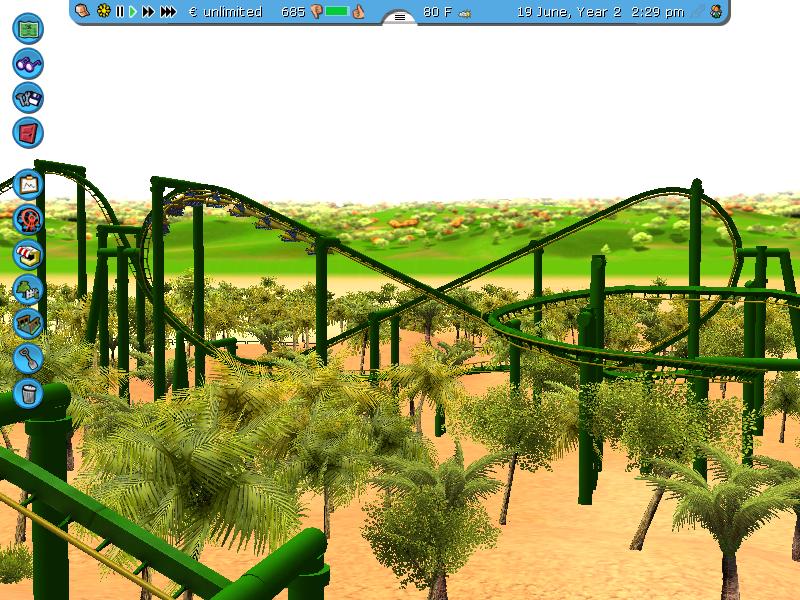Collapse the top status bar via center tab
Screen dimensions: 800x600
[x=399, y=17]
